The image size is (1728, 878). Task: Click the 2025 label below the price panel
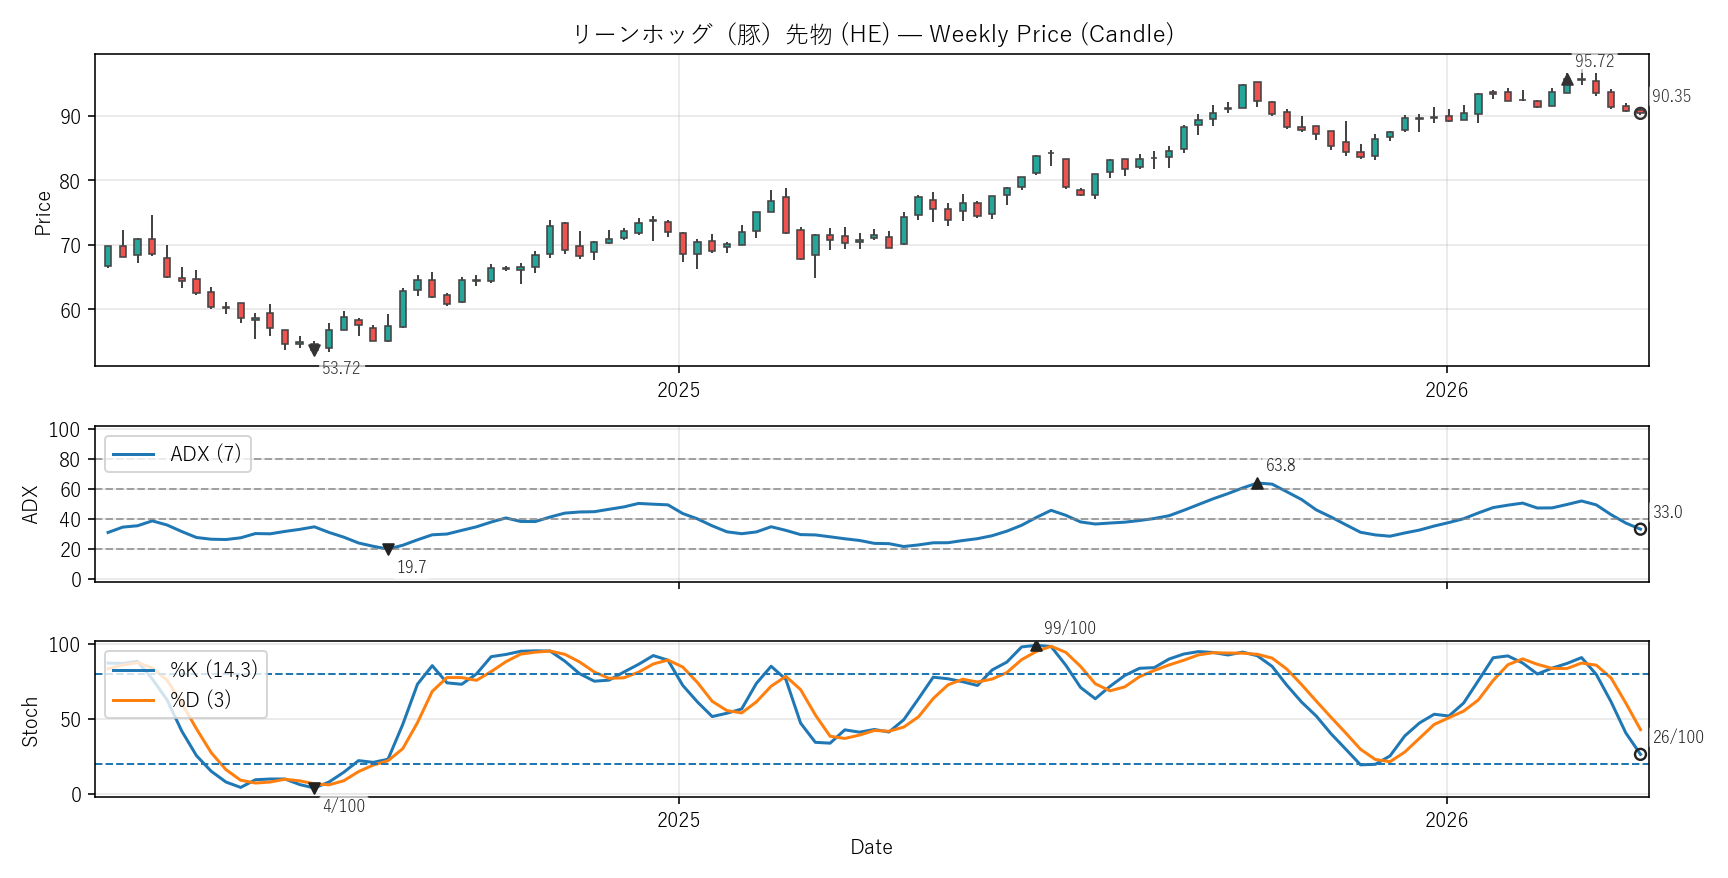tap(678, 390)
